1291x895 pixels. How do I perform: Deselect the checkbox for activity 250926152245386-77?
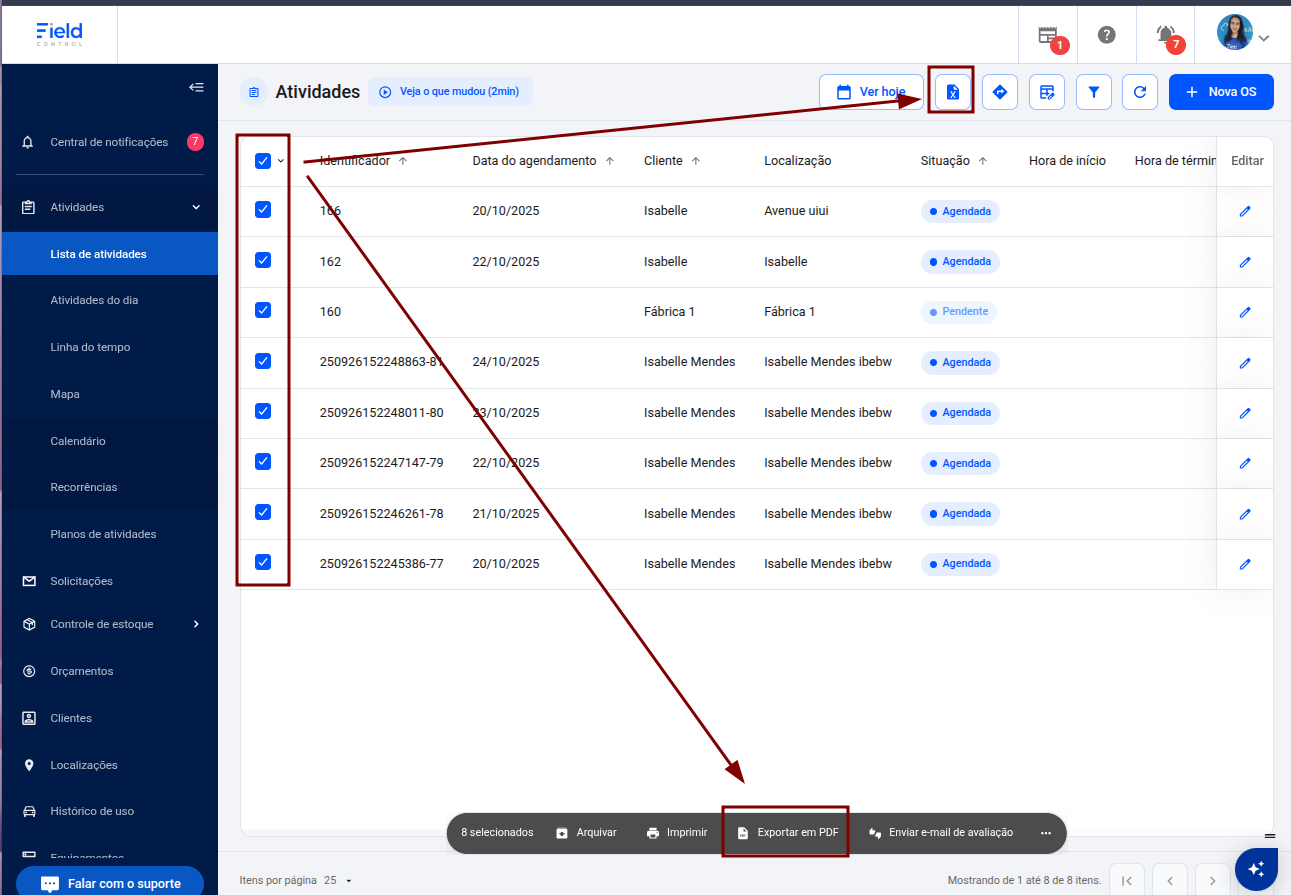(263, 562)
